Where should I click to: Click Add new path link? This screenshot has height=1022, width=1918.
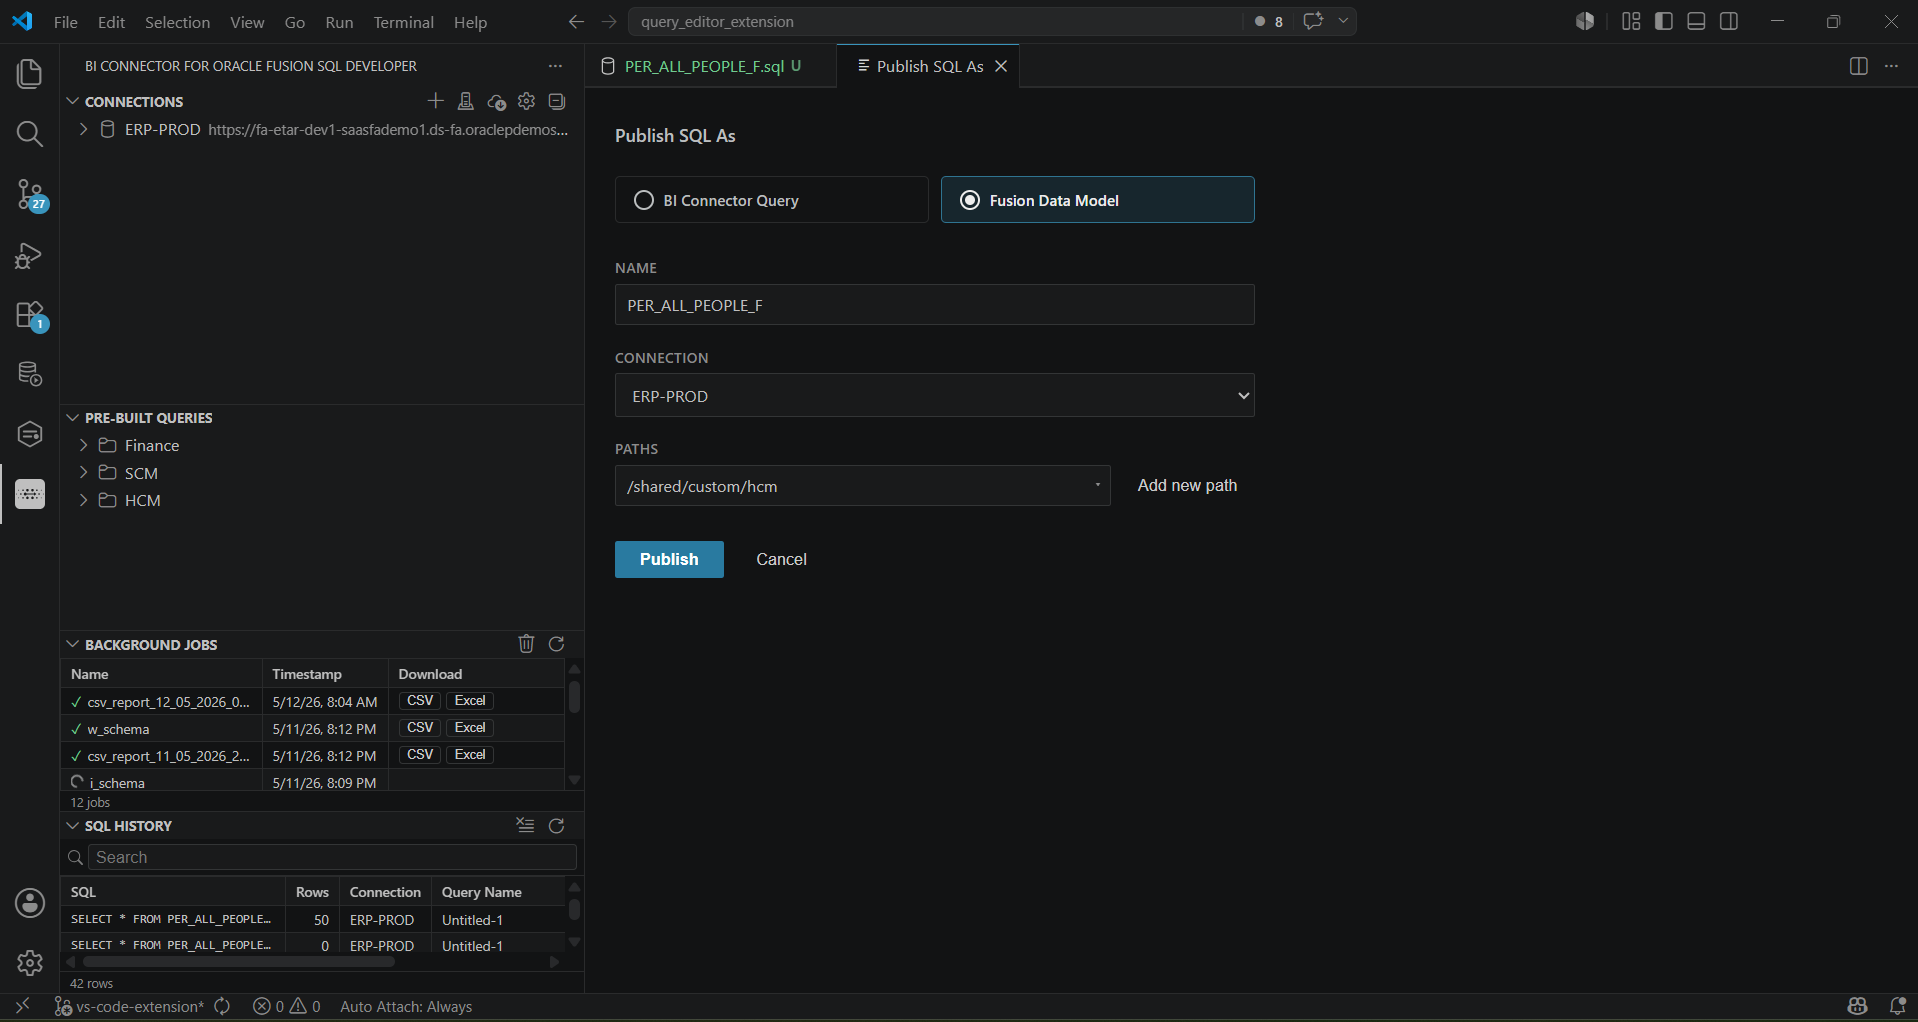(1187, 485)
